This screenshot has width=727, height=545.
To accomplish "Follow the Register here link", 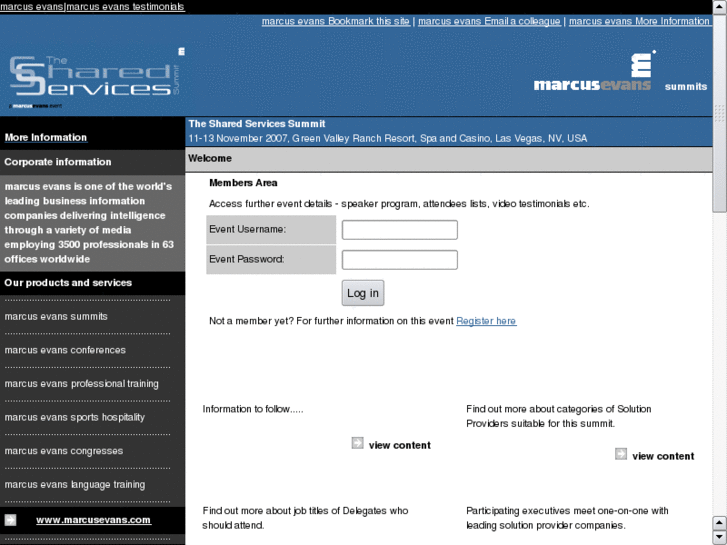I will point(486,321).
